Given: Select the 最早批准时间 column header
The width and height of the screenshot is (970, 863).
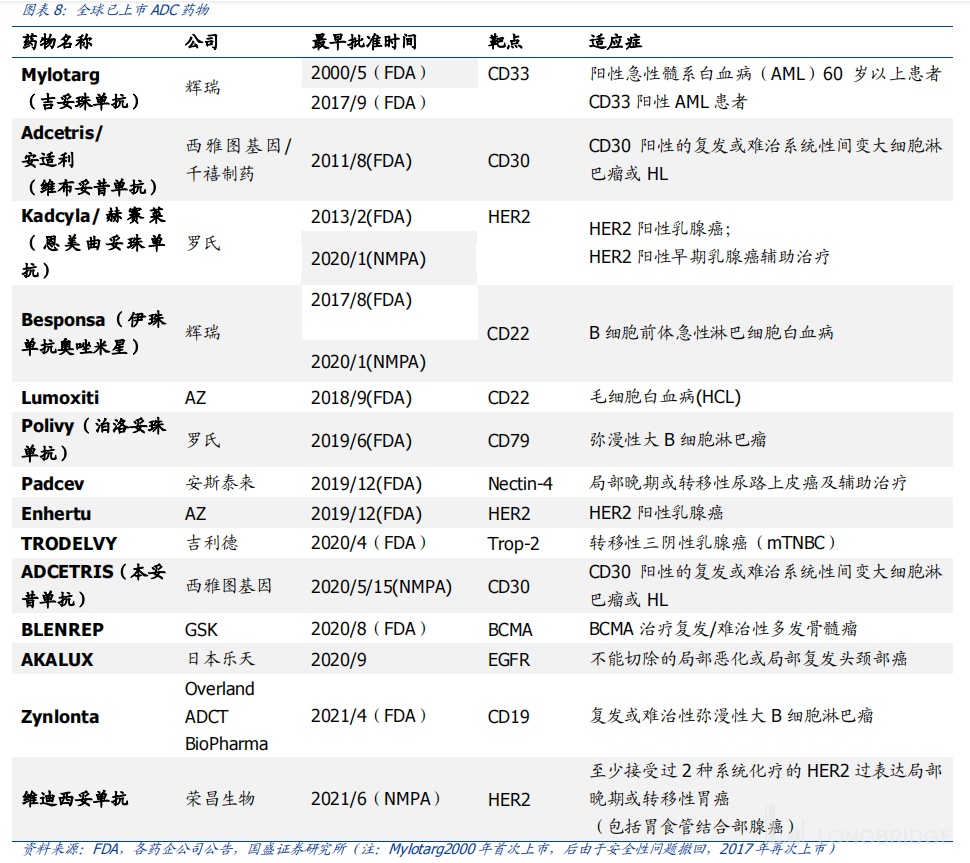Looking at the screenshot, I should [364, 42].
